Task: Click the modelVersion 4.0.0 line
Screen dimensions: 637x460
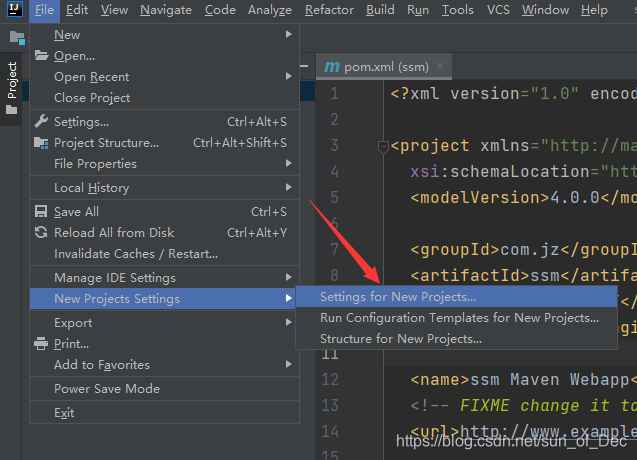Action: 524,197
